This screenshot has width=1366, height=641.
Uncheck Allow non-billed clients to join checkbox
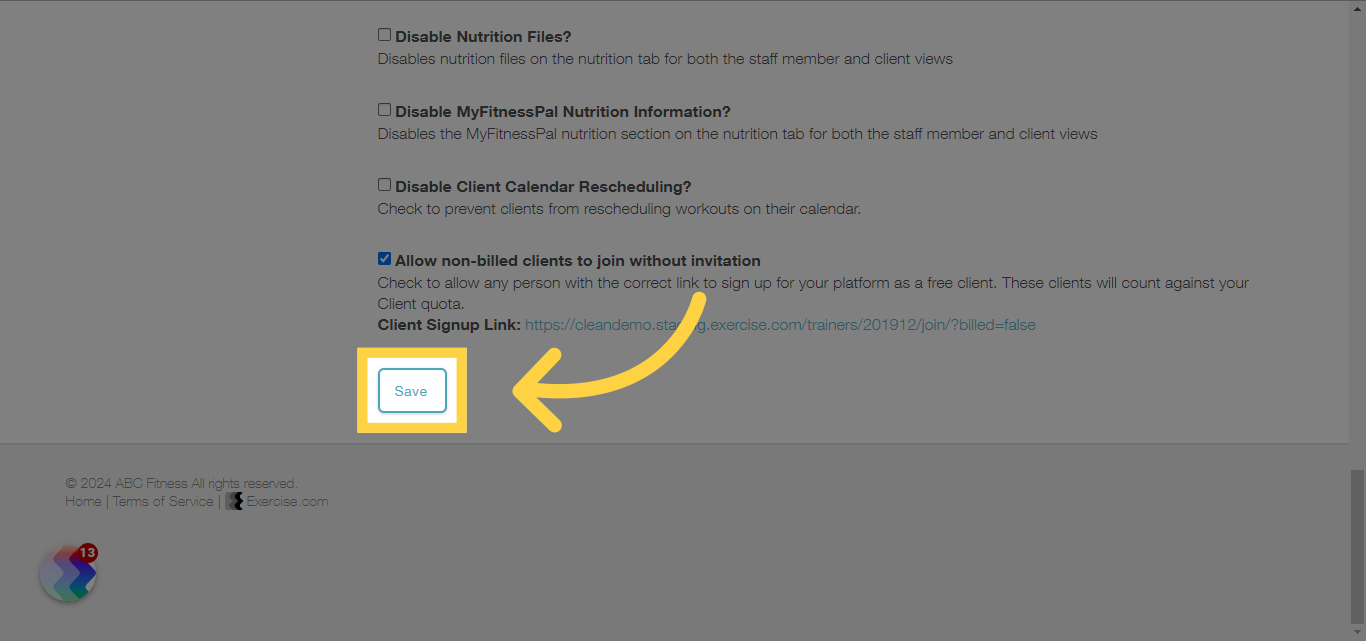[x=384, y=259]
